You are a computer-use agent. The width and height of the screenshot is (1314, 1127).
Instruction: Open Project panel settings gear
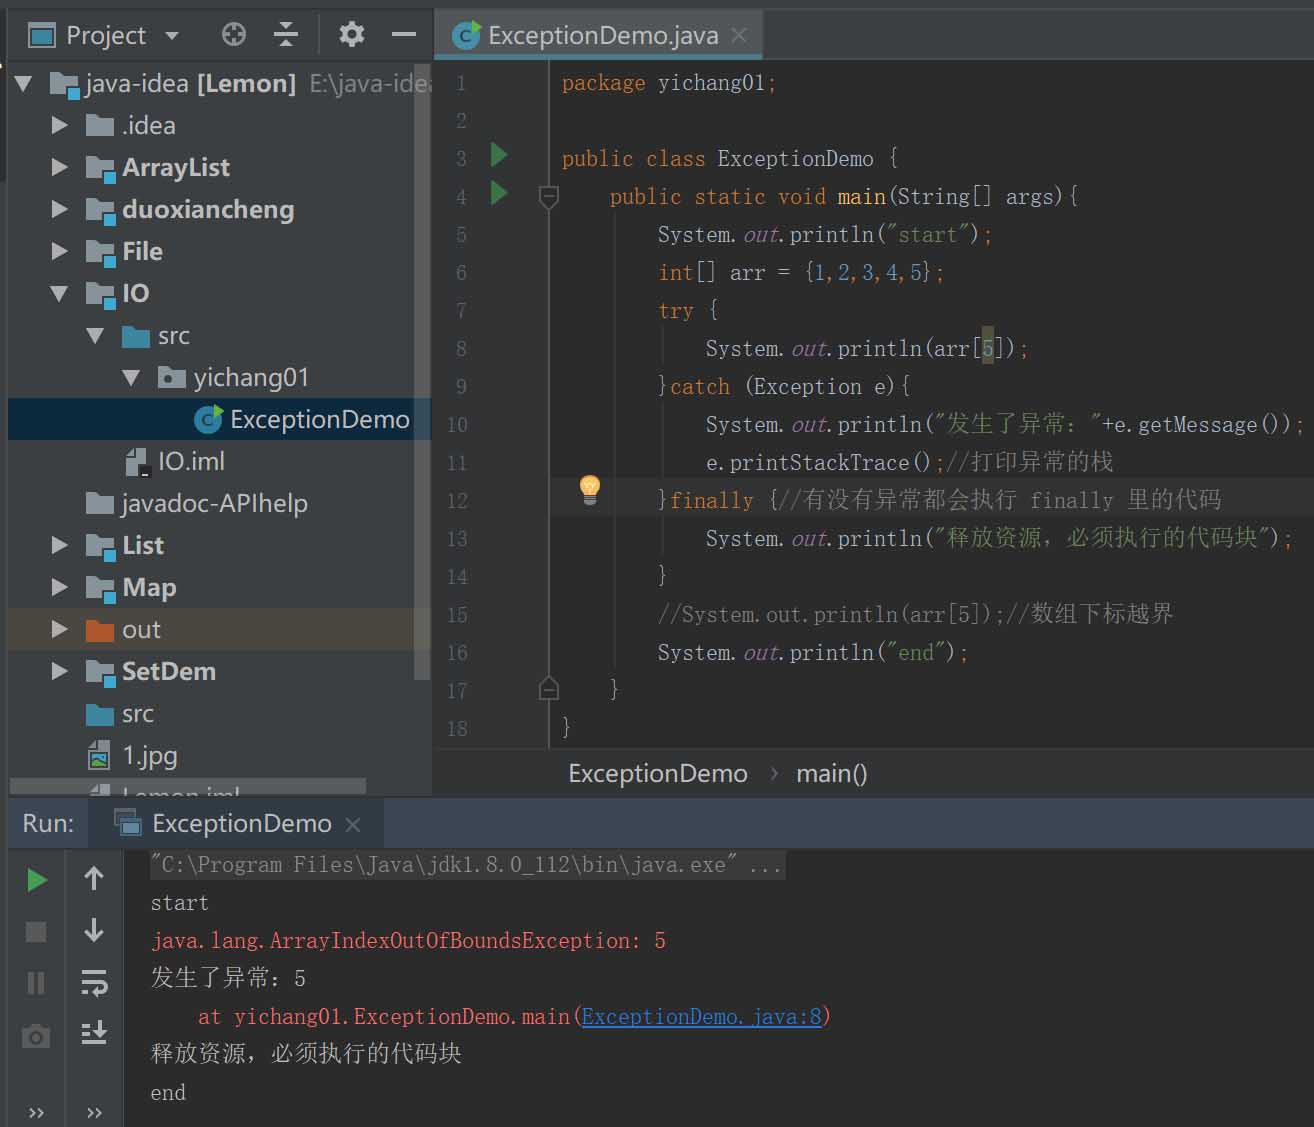click(351, 35)
